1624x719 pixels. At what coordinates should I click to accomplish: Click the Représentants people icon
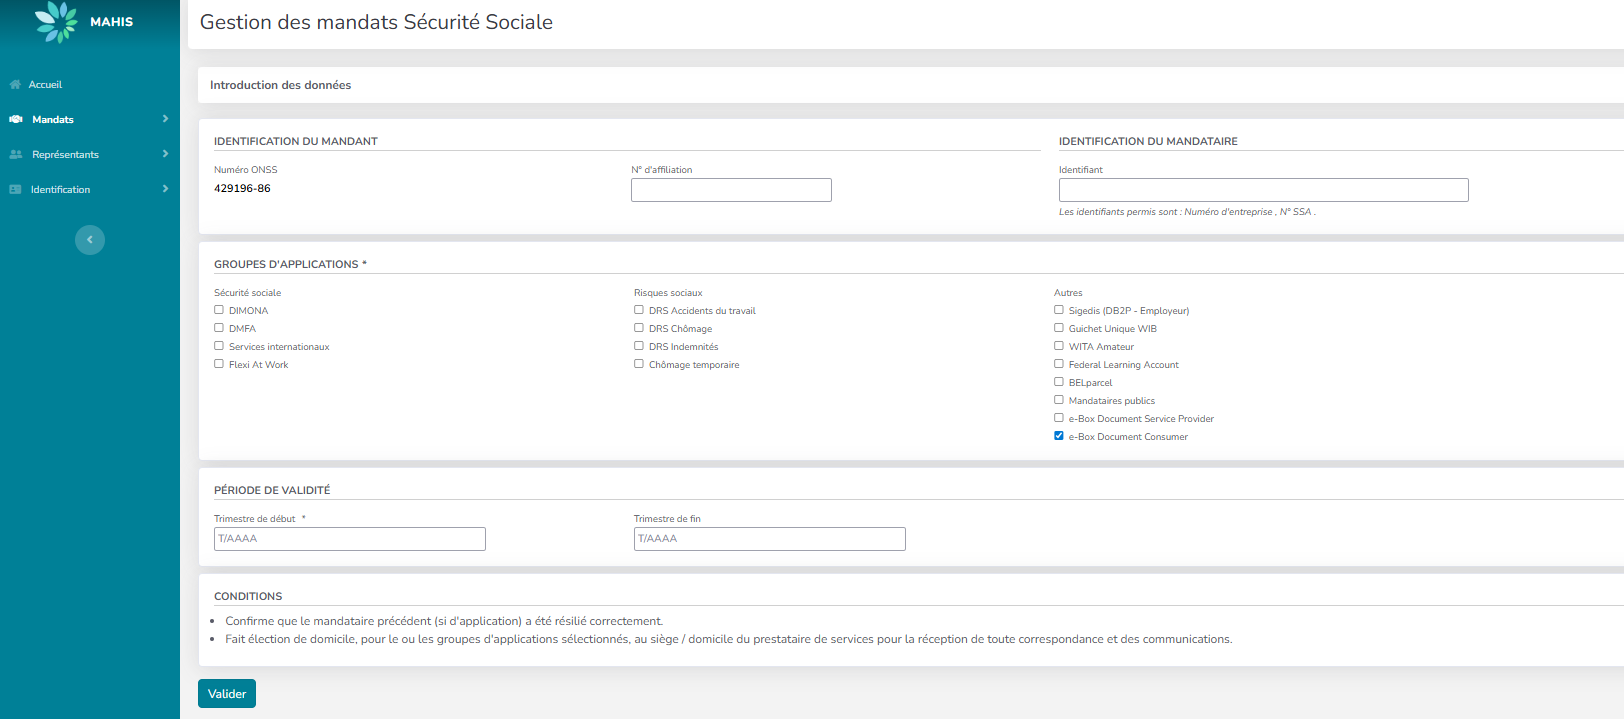click(16, 155)
